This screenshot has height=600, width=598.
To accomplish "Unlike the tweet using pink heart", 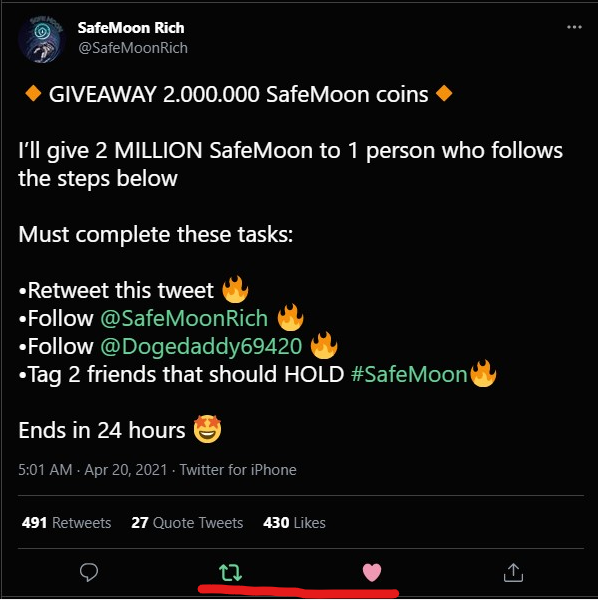I will tap(372, 572).
